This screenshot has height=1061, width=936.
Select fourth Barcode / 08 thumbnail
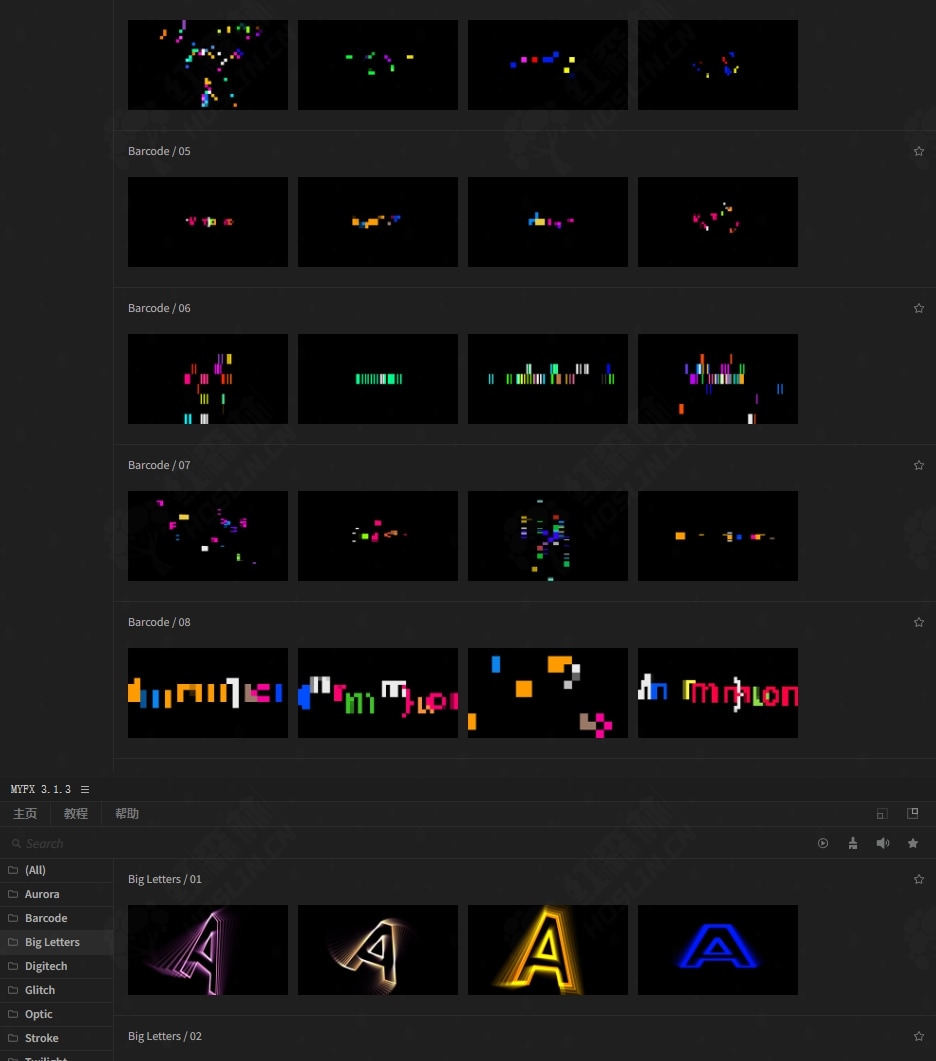[x=717, y=693]
